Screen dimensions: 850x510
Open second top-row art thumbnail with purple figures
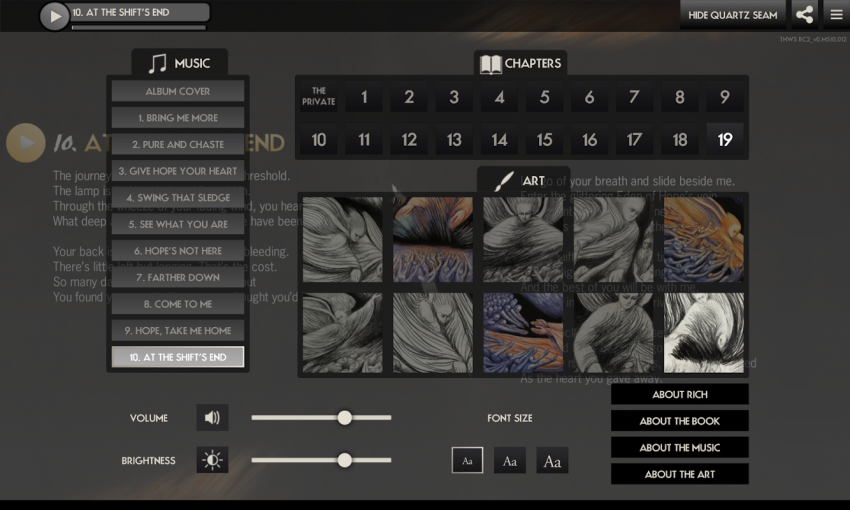coord(433,239)
